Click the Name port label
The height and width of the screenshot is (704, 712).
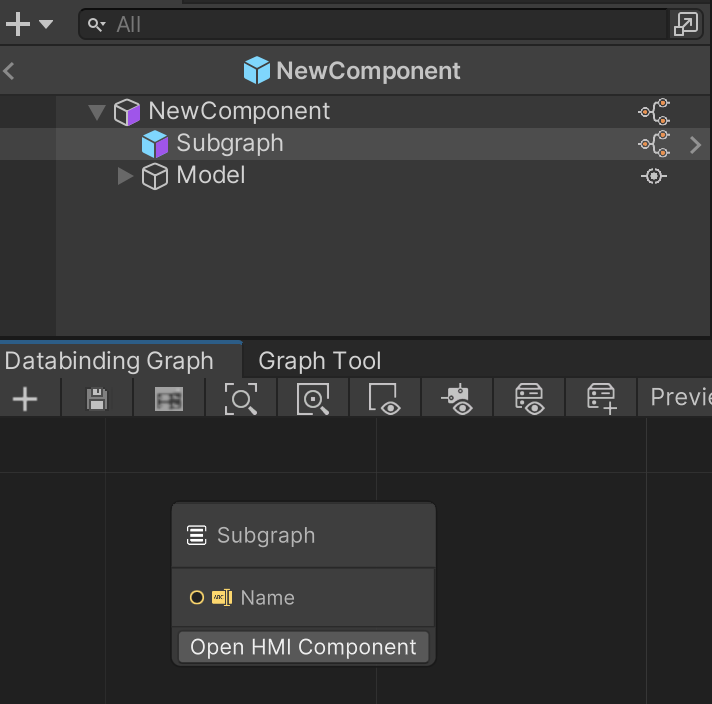coord(267,598)
